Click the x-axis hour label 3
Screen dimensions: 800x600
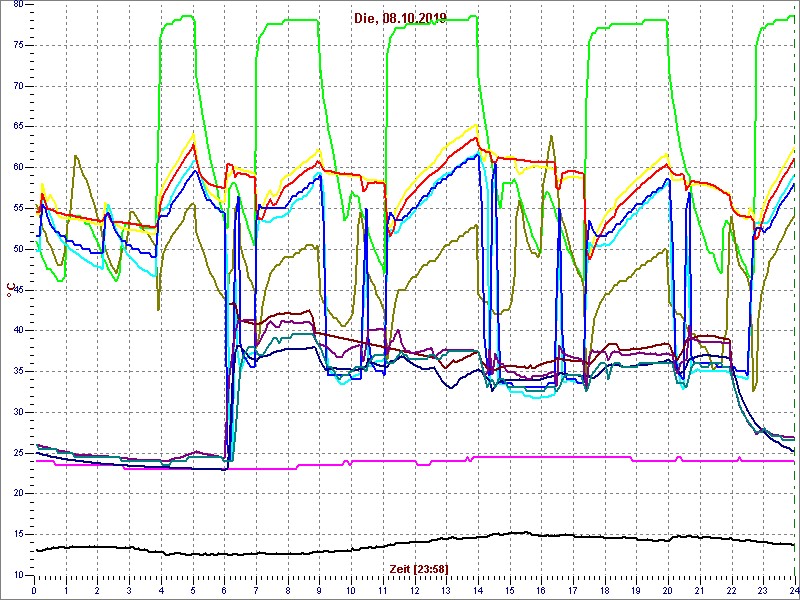(130, 590)
